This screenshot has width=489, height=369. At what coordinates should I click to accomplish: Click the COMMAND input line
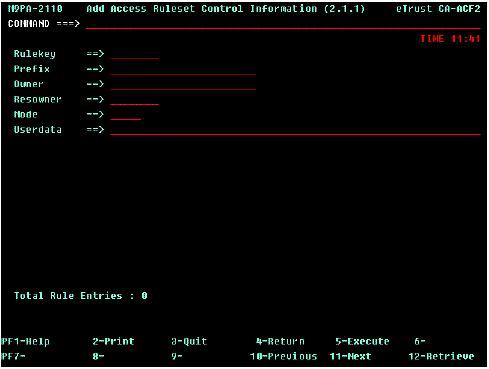tap(283, 24)
